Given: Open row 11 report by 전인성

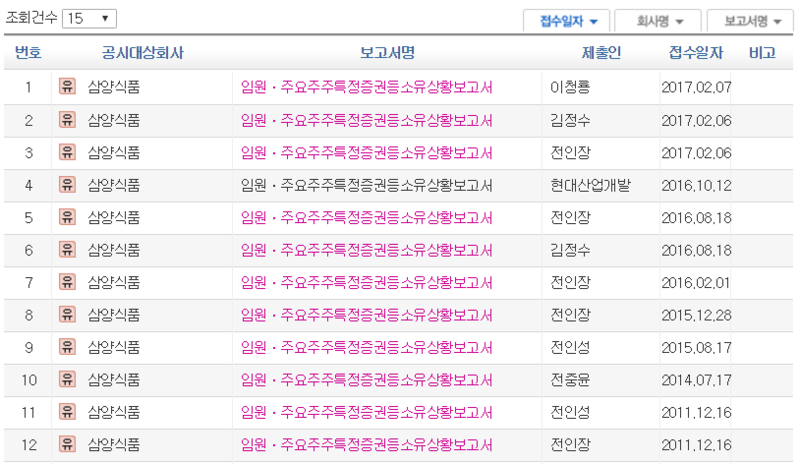Looking at the screenshot, I should pos(366,412).
